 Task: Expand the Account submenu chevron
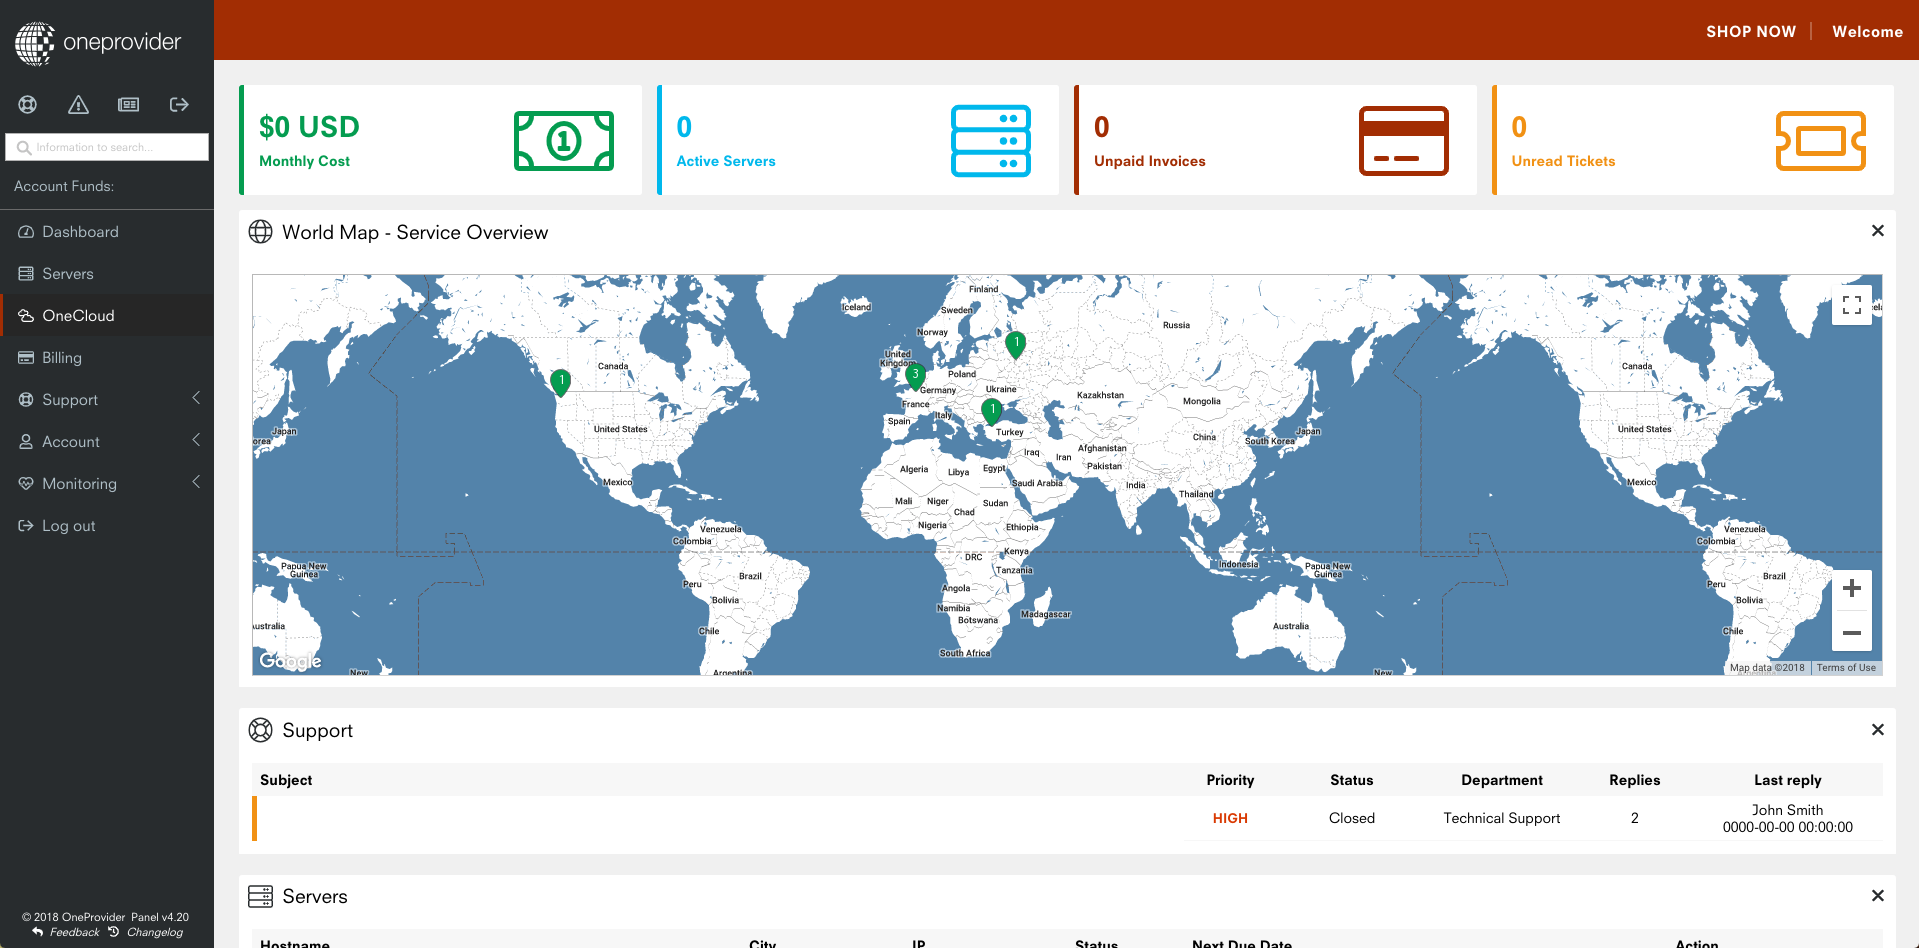196,440
